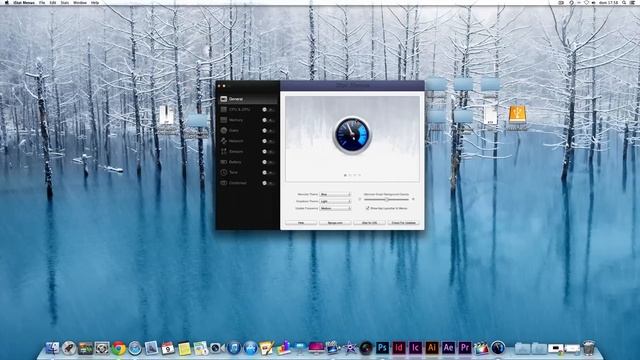Toggle the CPU & GPU switch
This screenshot has height=360, width=640.
(x=268, y=110)
